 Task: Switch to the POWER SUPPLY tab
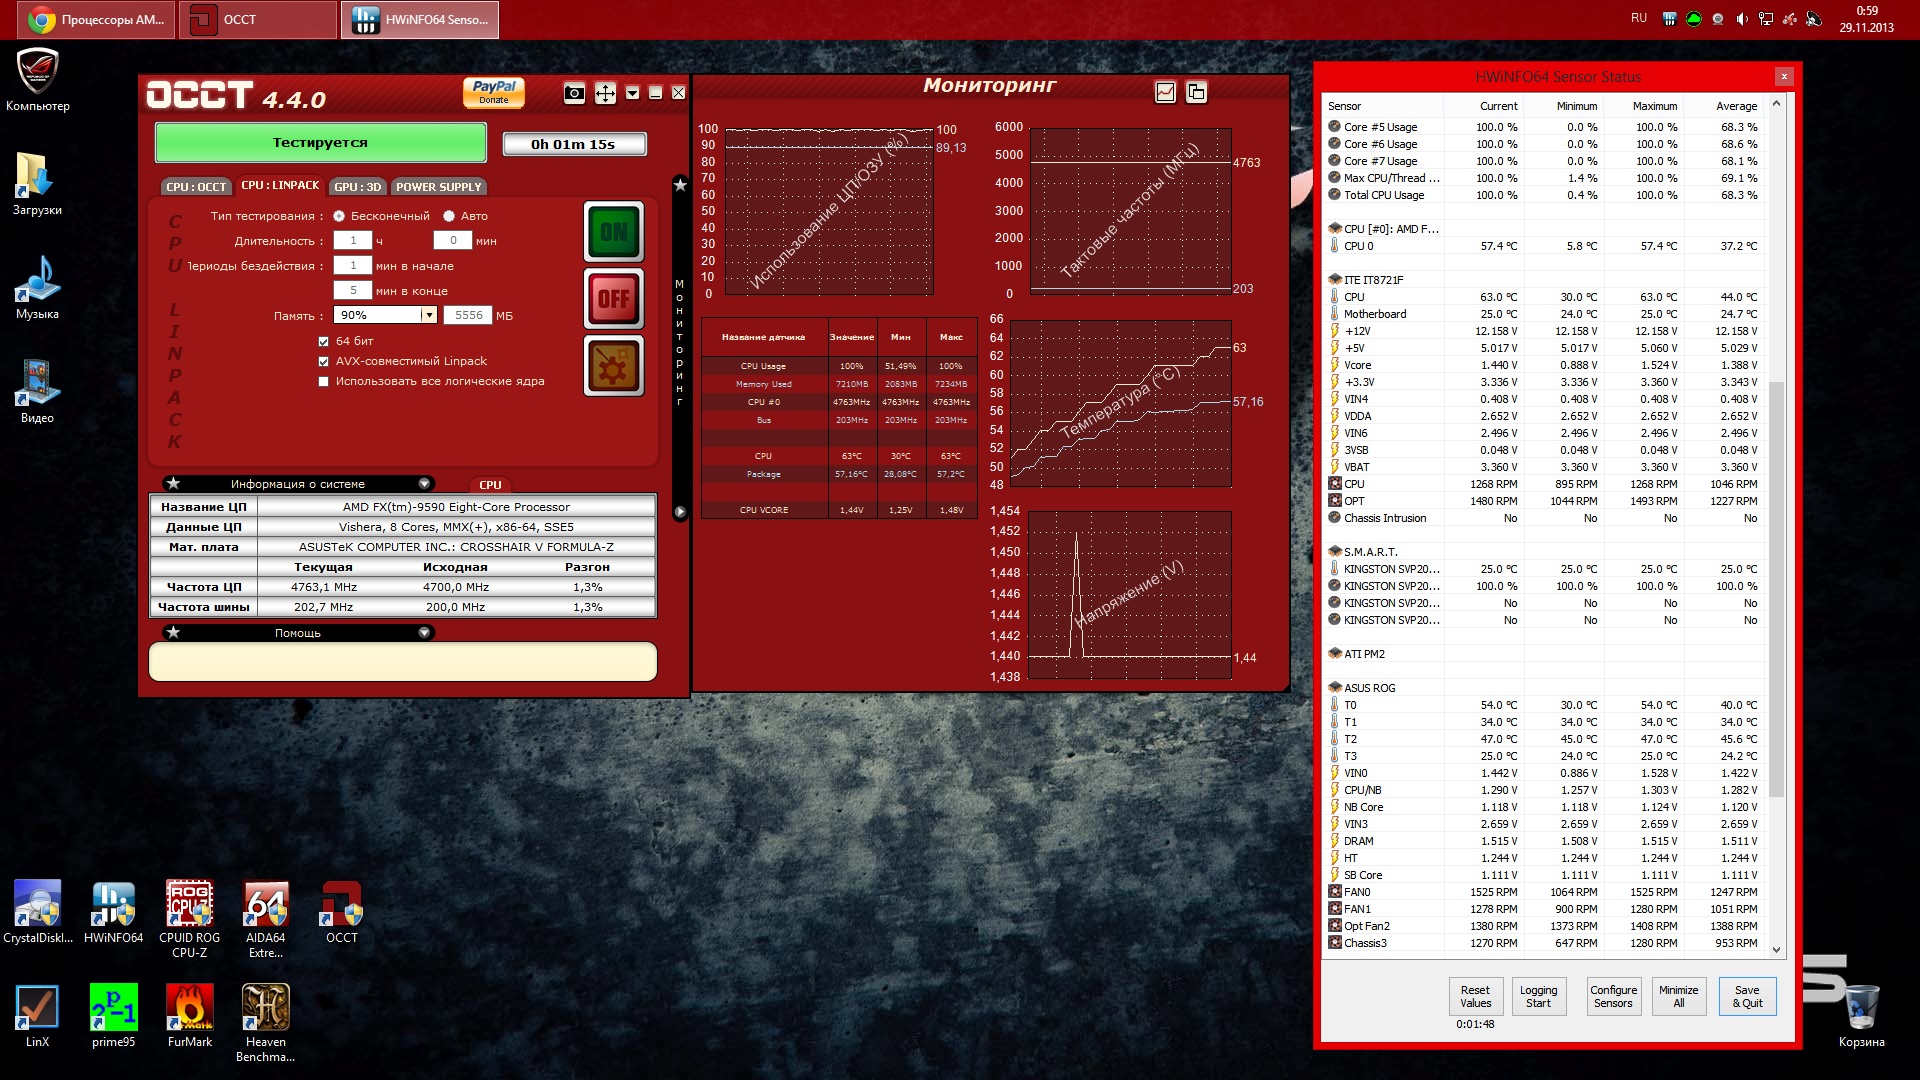(x=438, y=187)
